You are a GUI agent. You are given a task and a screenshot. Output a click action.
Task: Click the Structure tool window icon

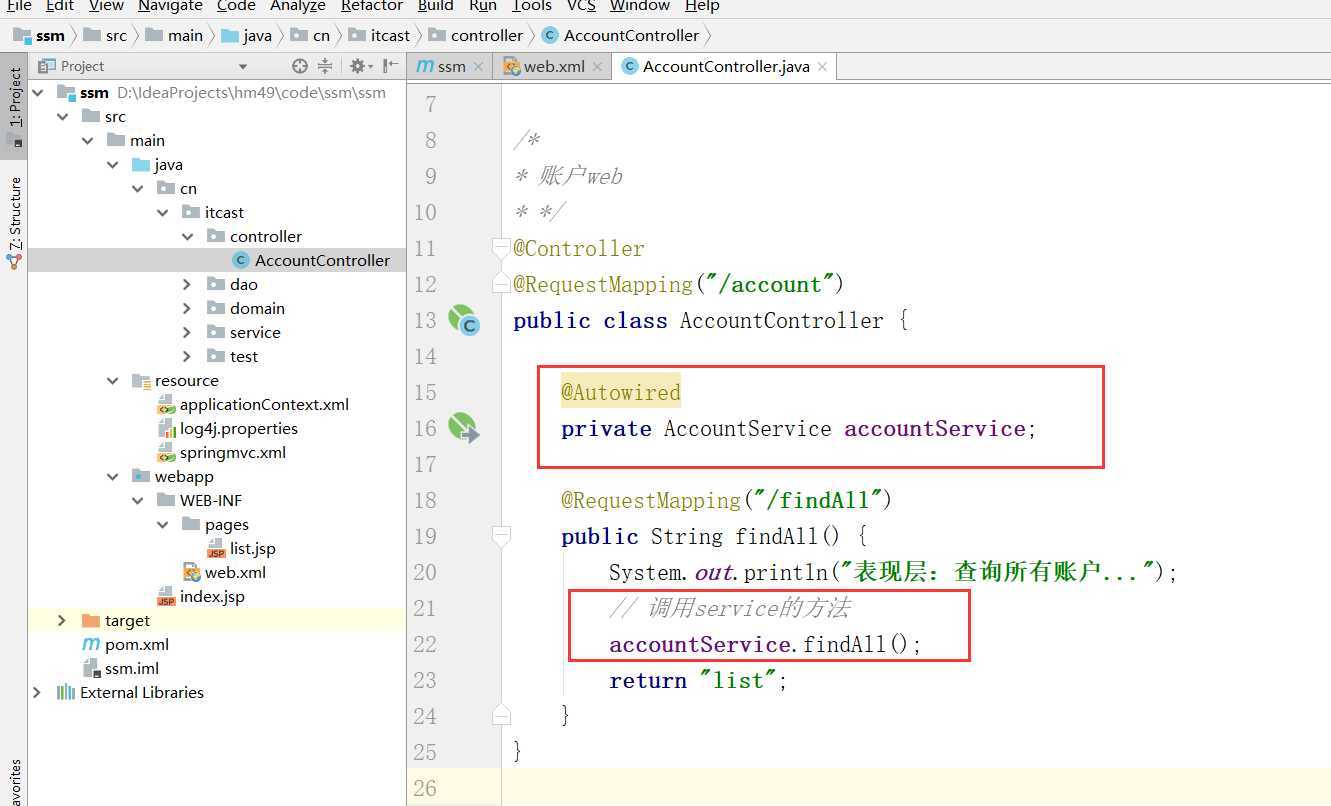14,262
